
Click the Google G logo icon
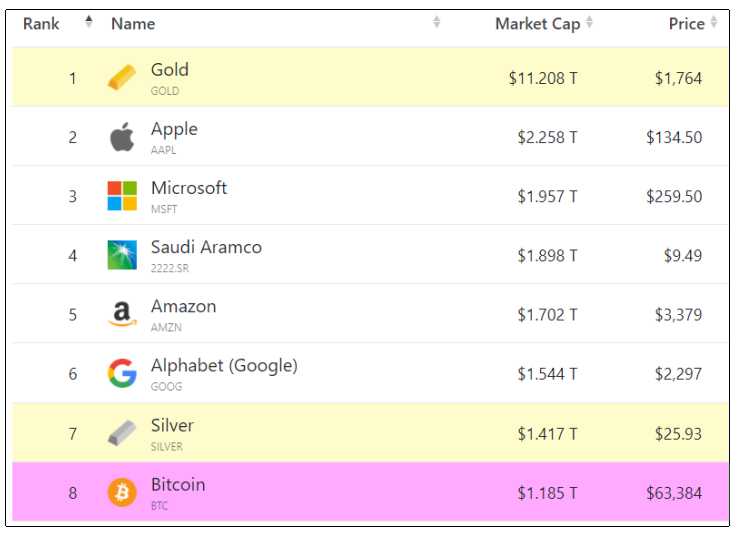click(122, 373)
